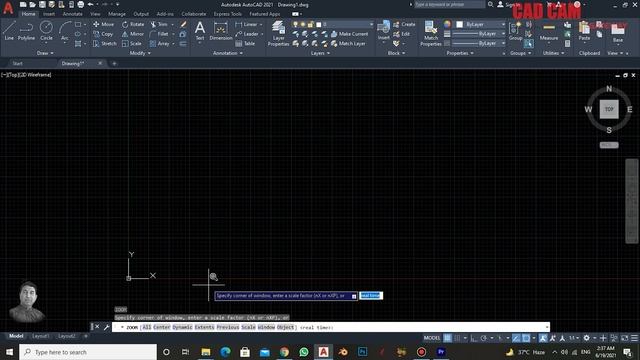Expand the Draw panel
Screen dimensions: 640x360
pyautogui.click(x=45, y=53)
